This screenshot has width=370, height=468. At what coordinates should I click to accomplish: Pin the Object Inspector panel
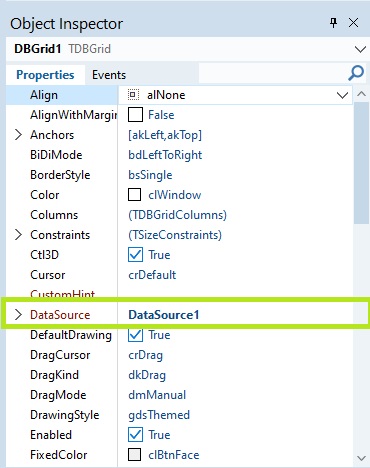pyautogui.click(x=333, y=23)
